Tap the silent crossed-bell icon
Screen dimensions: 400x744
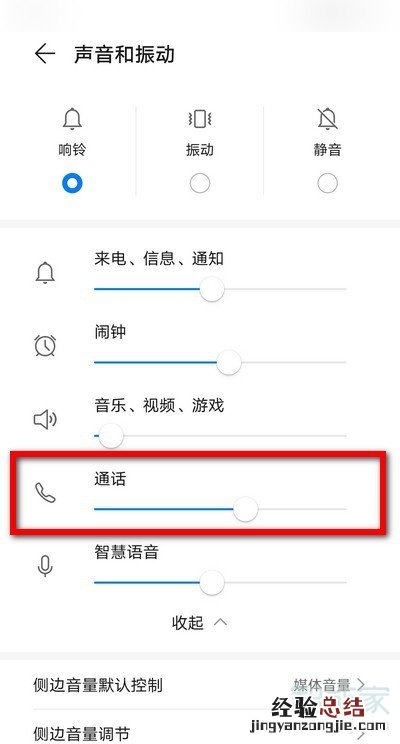point(327,118)
